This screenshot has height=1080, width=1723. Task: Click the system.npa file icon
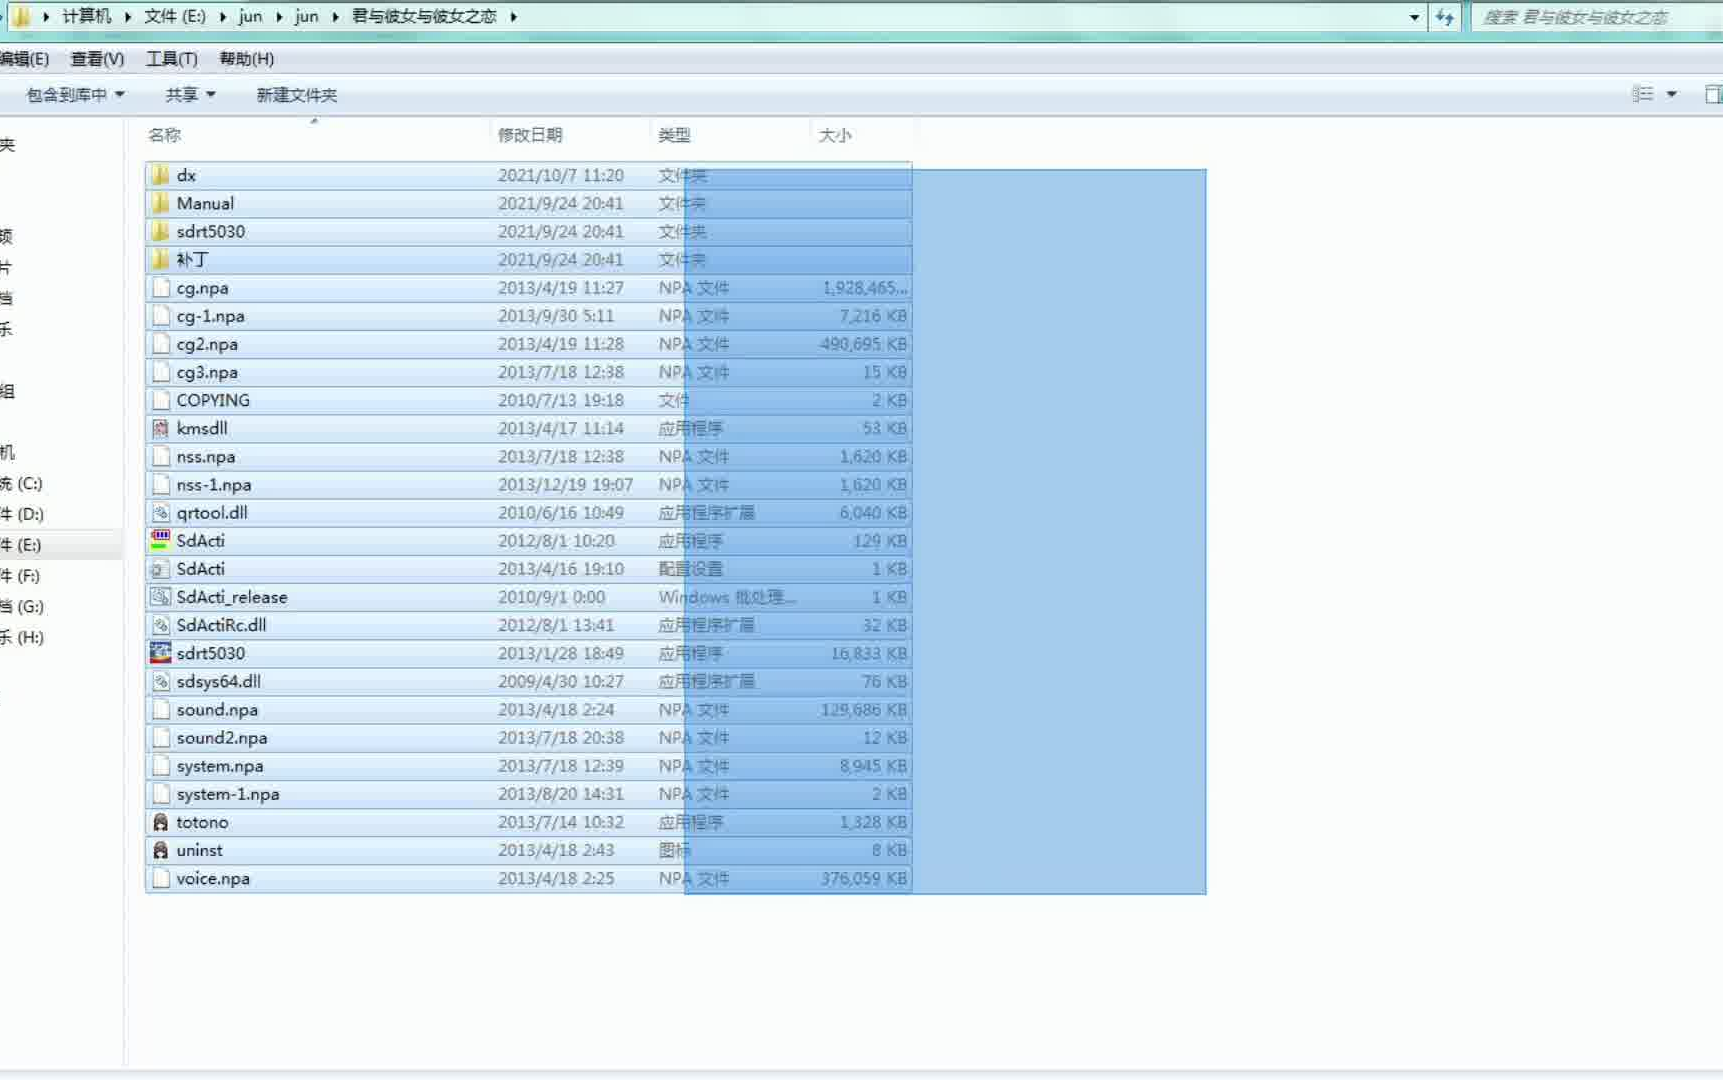[160, 766]
